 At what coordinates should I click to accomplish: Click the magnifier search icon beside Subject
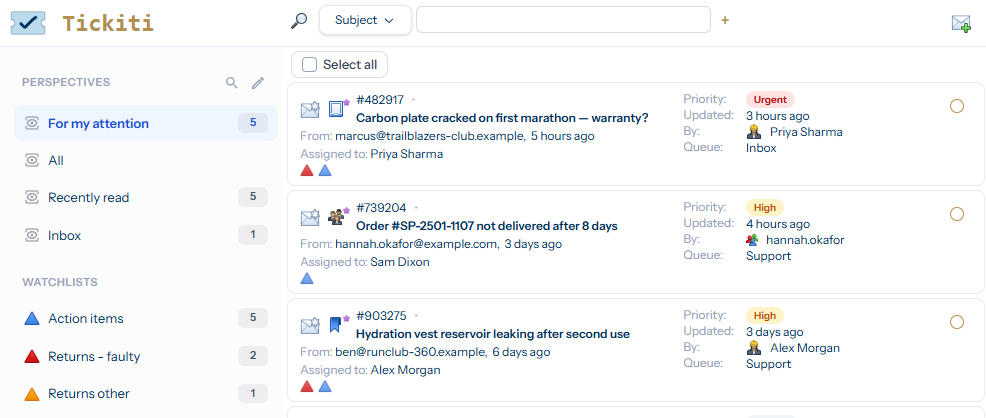pyautogui.click(x=299, y=21)
